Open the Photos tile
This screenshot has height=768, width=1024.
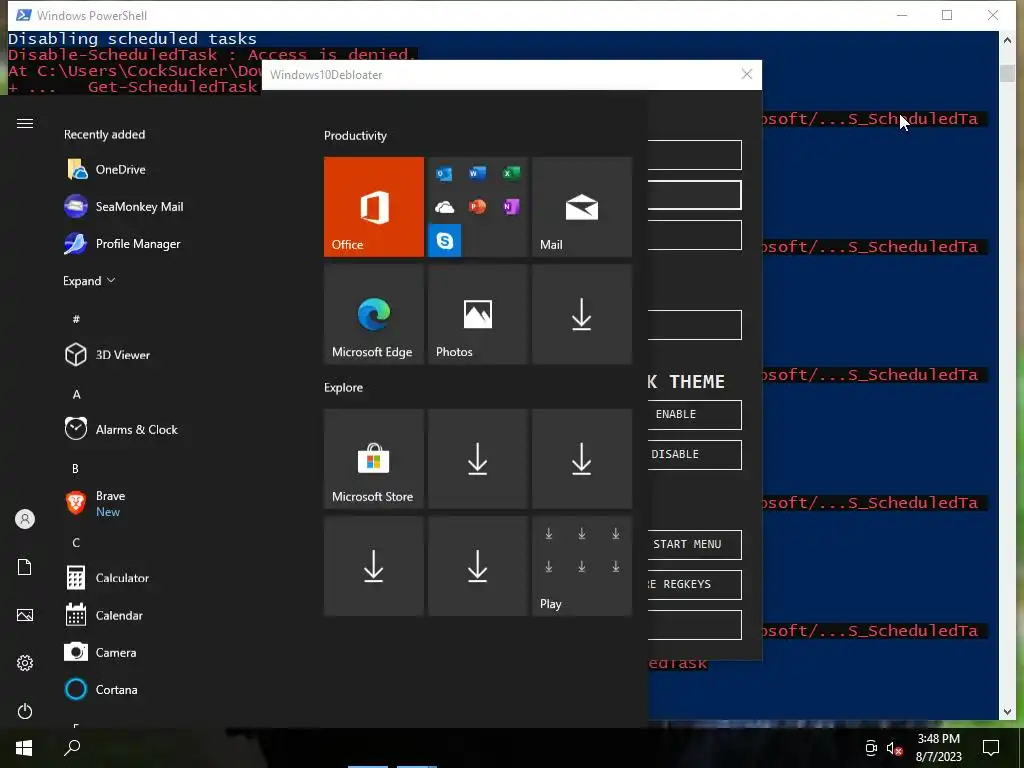(x=477, y=314)
